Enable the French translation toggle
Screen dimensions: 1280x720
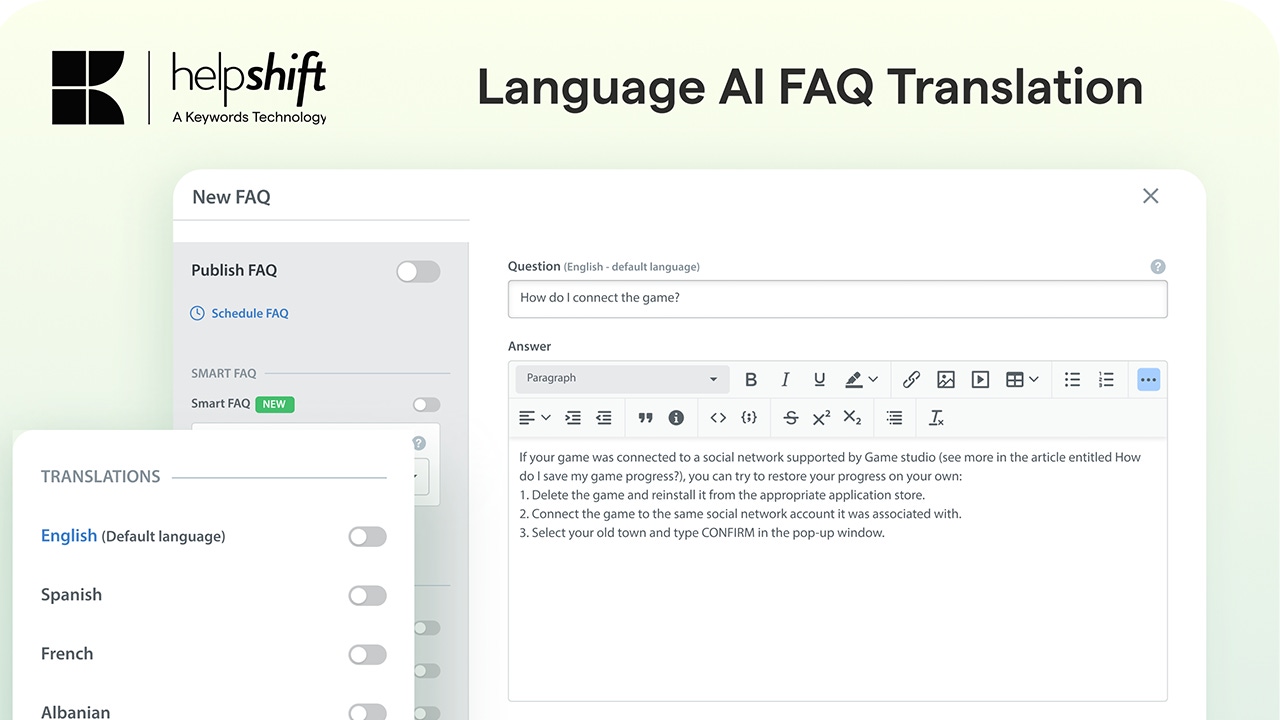tap(367, 654)
